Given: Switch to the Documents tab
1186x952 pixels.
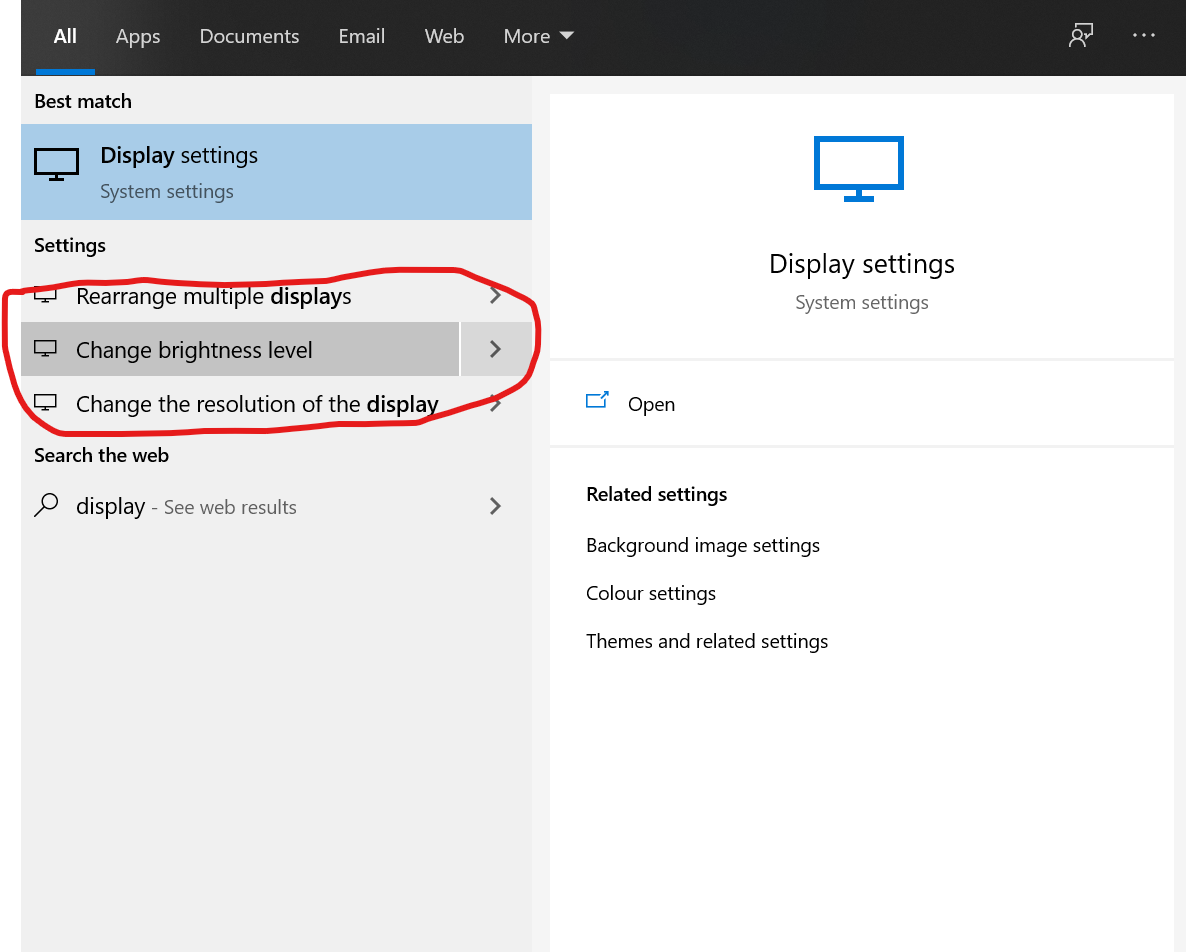Looking at the screenshot, I should (x=249, y=36).
